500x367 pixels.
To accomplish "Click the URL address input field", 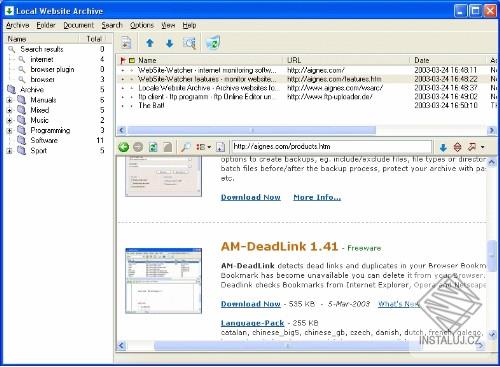I will 332,147.
